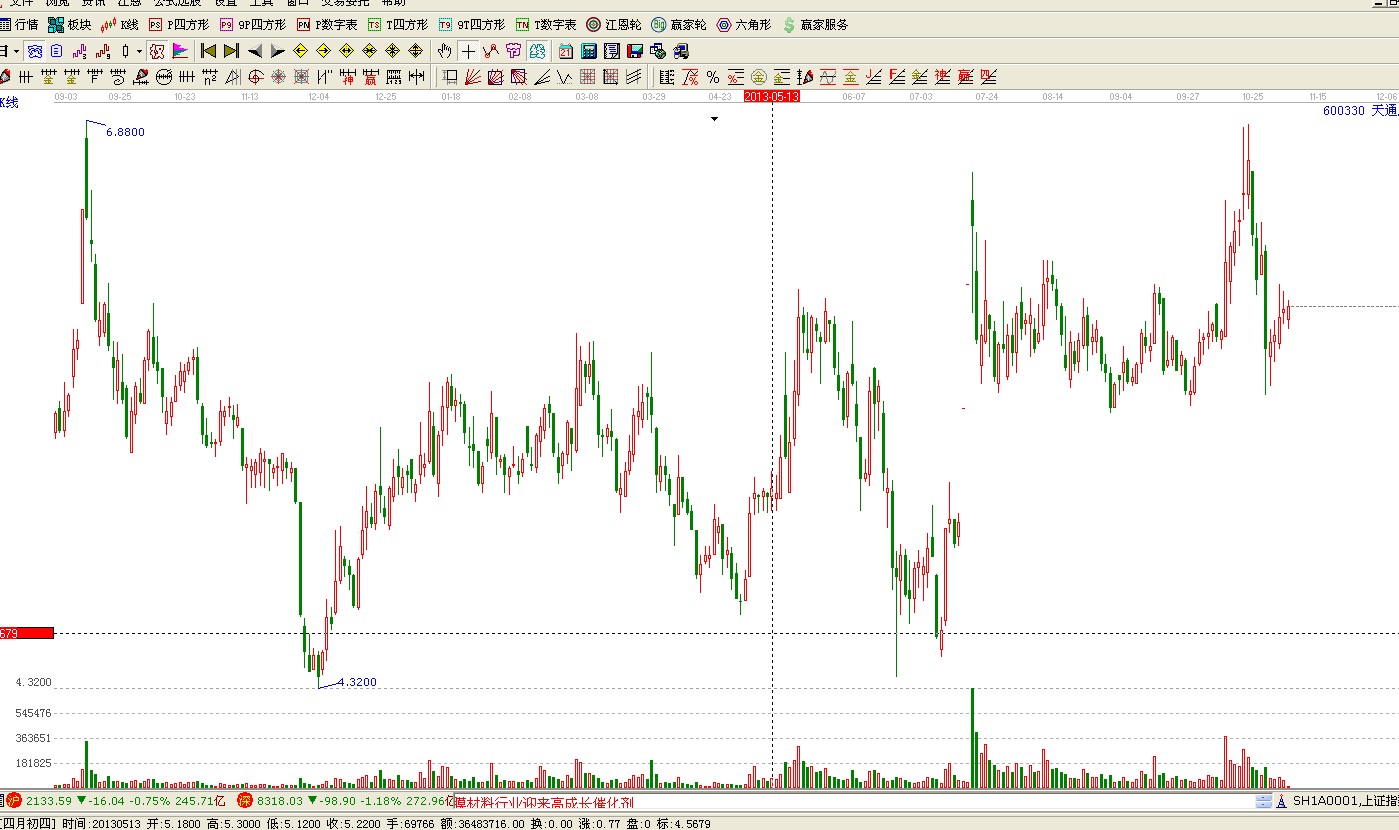Open the 江恩轮 (Gann wheel) tool
This screenshot has width=1399, height=830.
[613, 25]
